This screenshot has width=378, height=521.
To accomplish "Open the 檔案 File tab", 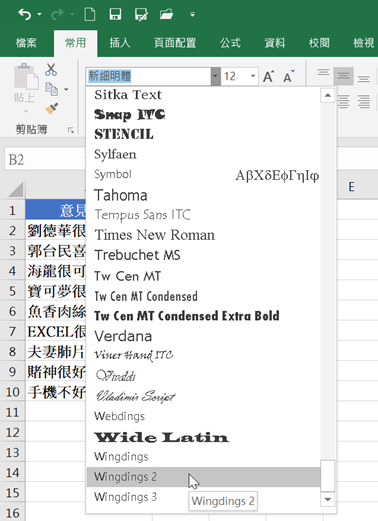I will pyautogui.click(x=26, y=43).
